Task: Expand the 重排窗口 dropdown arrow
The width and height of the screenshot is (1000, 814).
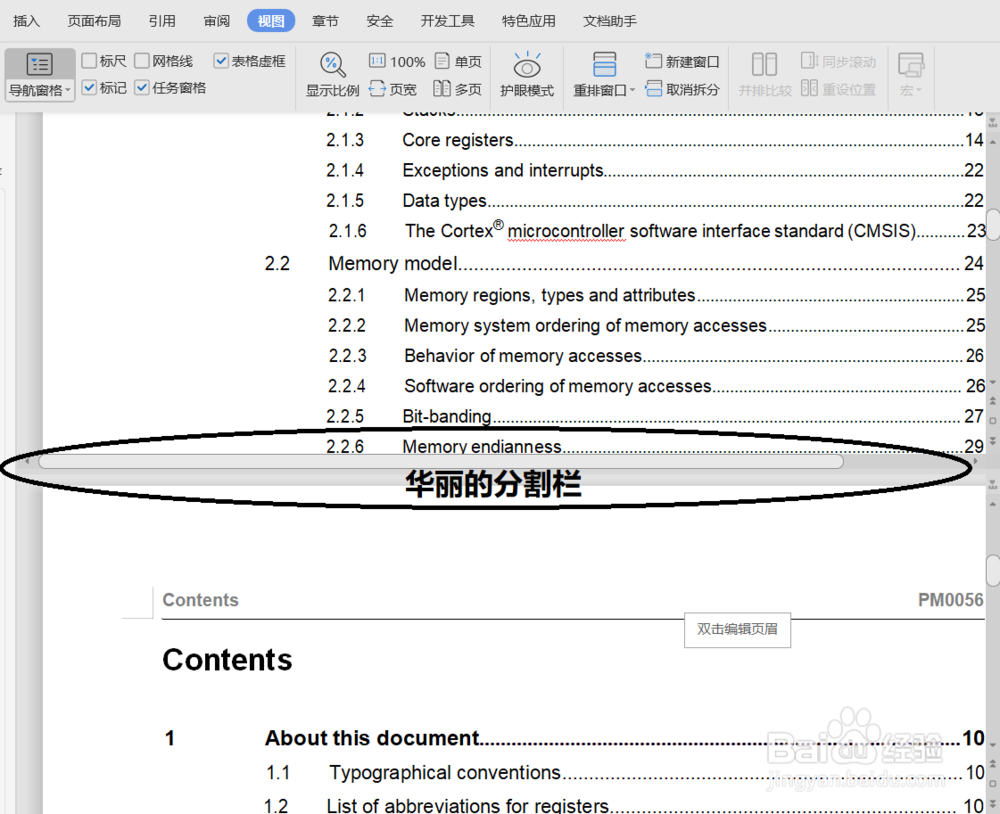Action: click(632, 91)
